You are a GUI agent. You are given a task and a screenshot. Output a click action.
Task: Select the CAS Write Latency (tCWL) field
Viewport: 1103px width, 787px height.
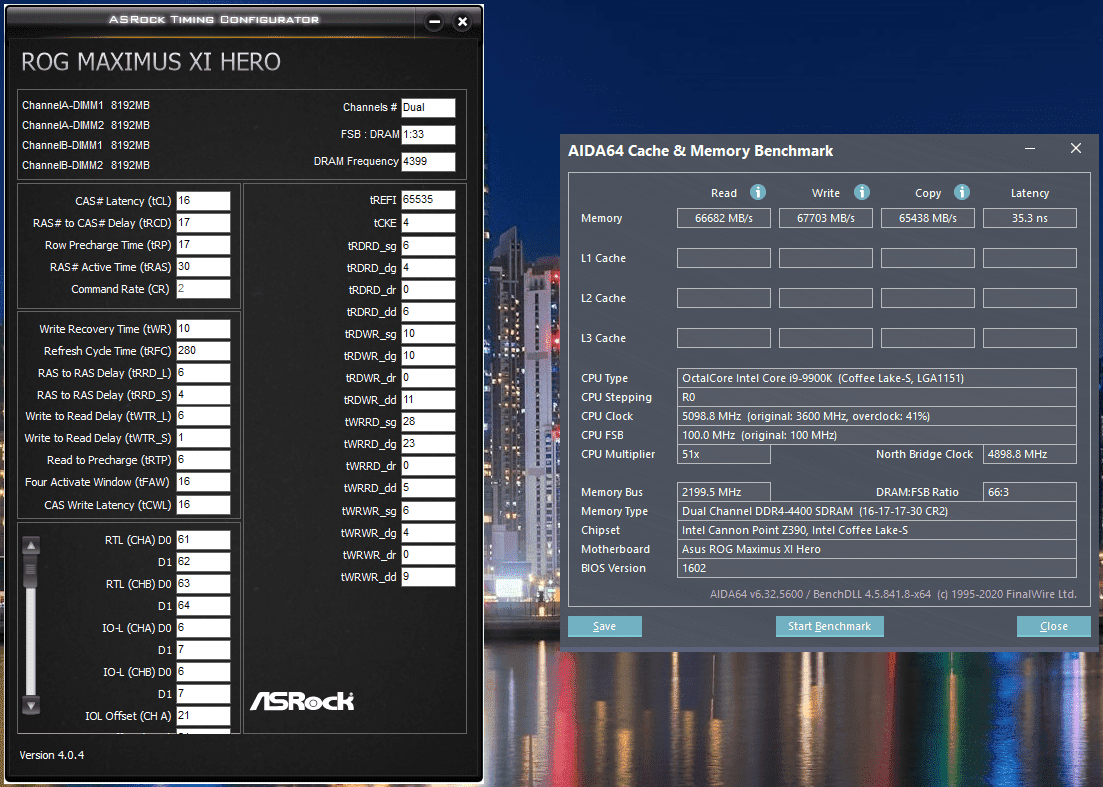coord(203,505)
